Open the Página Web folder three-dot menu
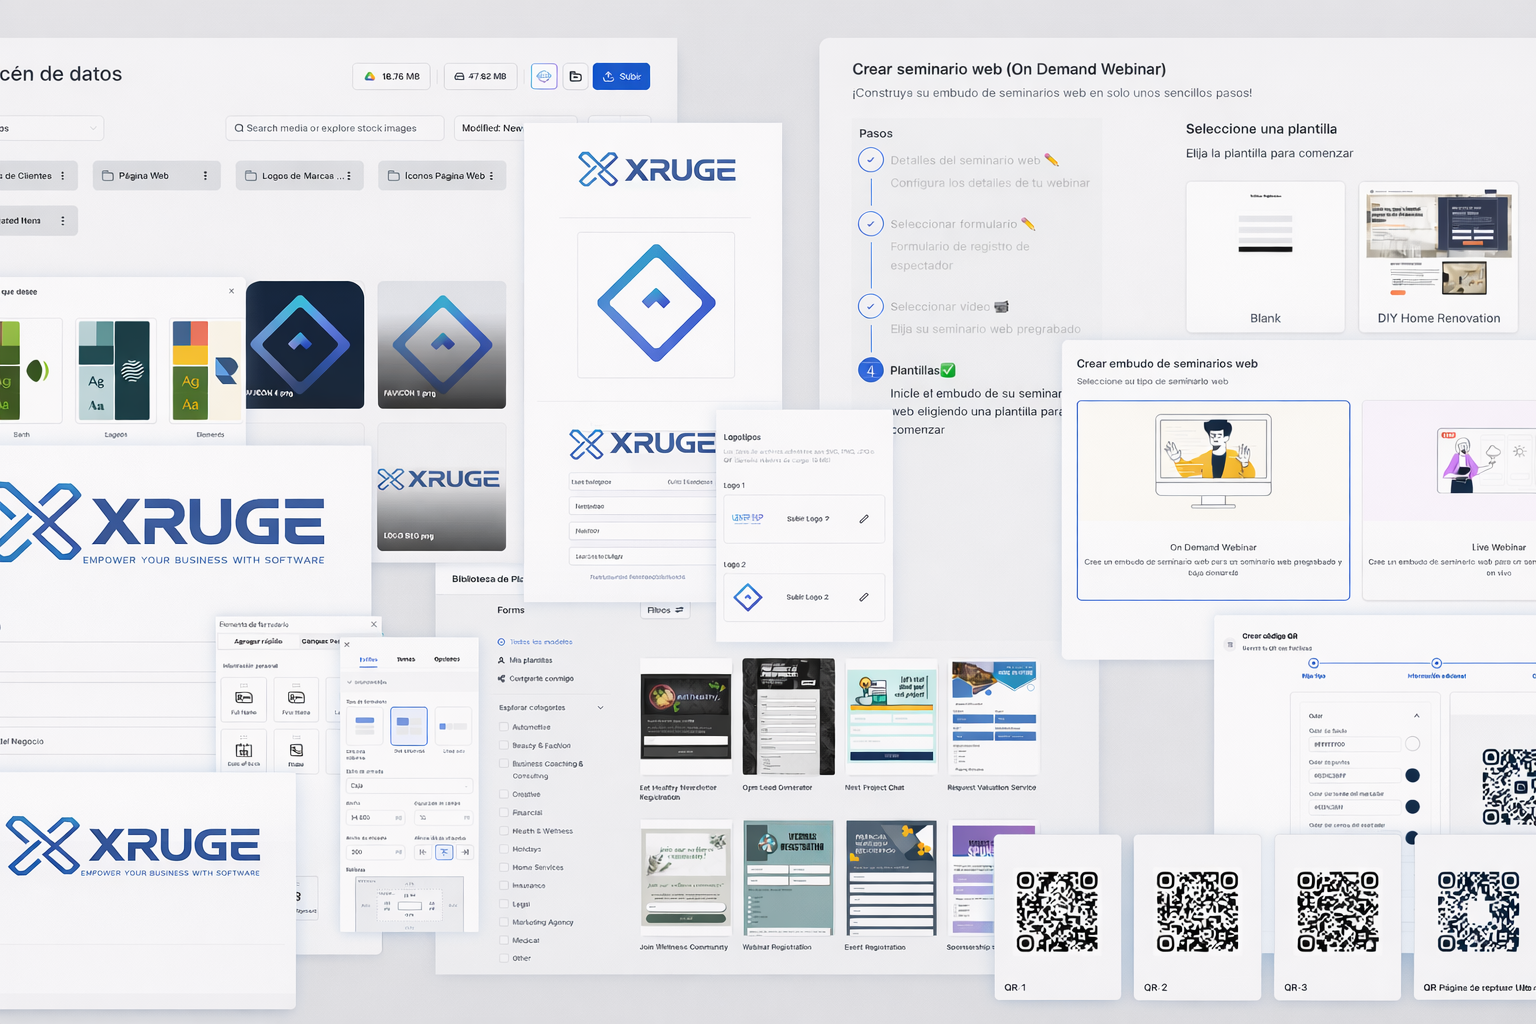Viewport: 1536px width, 1024px height. click(x=205, y=176)
